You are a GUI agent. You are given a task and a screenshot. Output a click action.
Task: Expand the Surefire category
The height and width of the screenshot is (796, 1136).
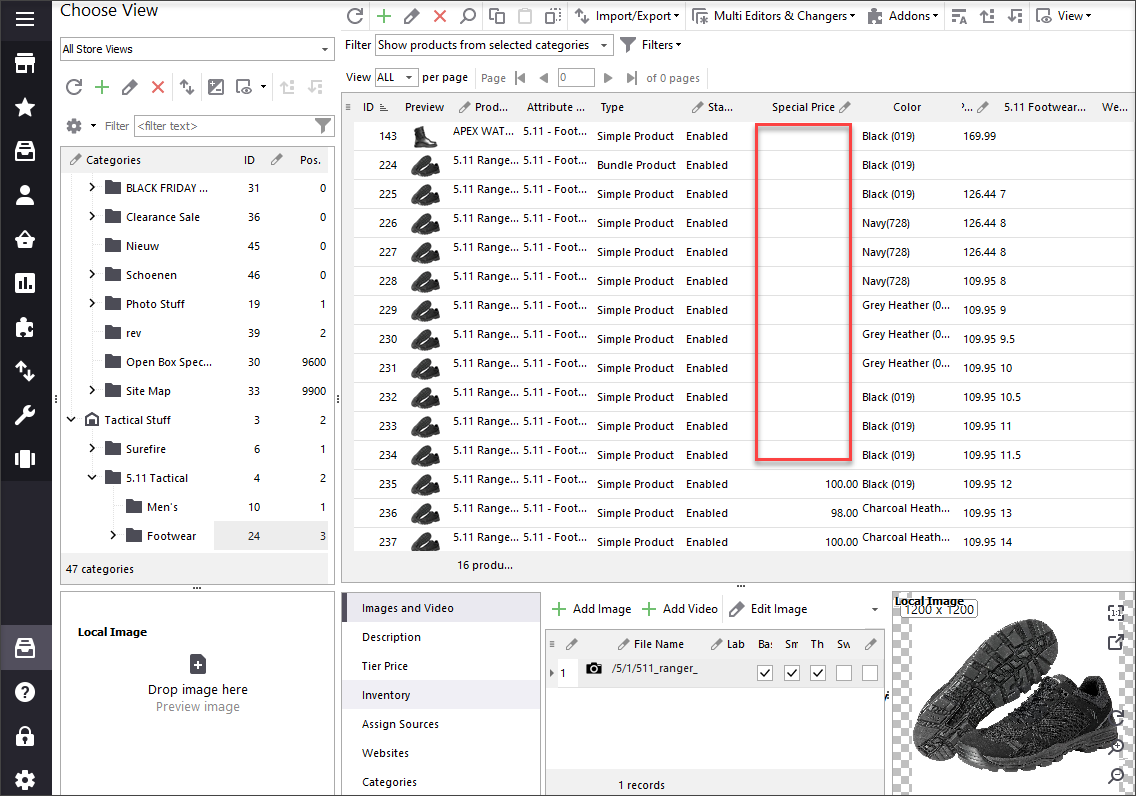coord(92,448)
